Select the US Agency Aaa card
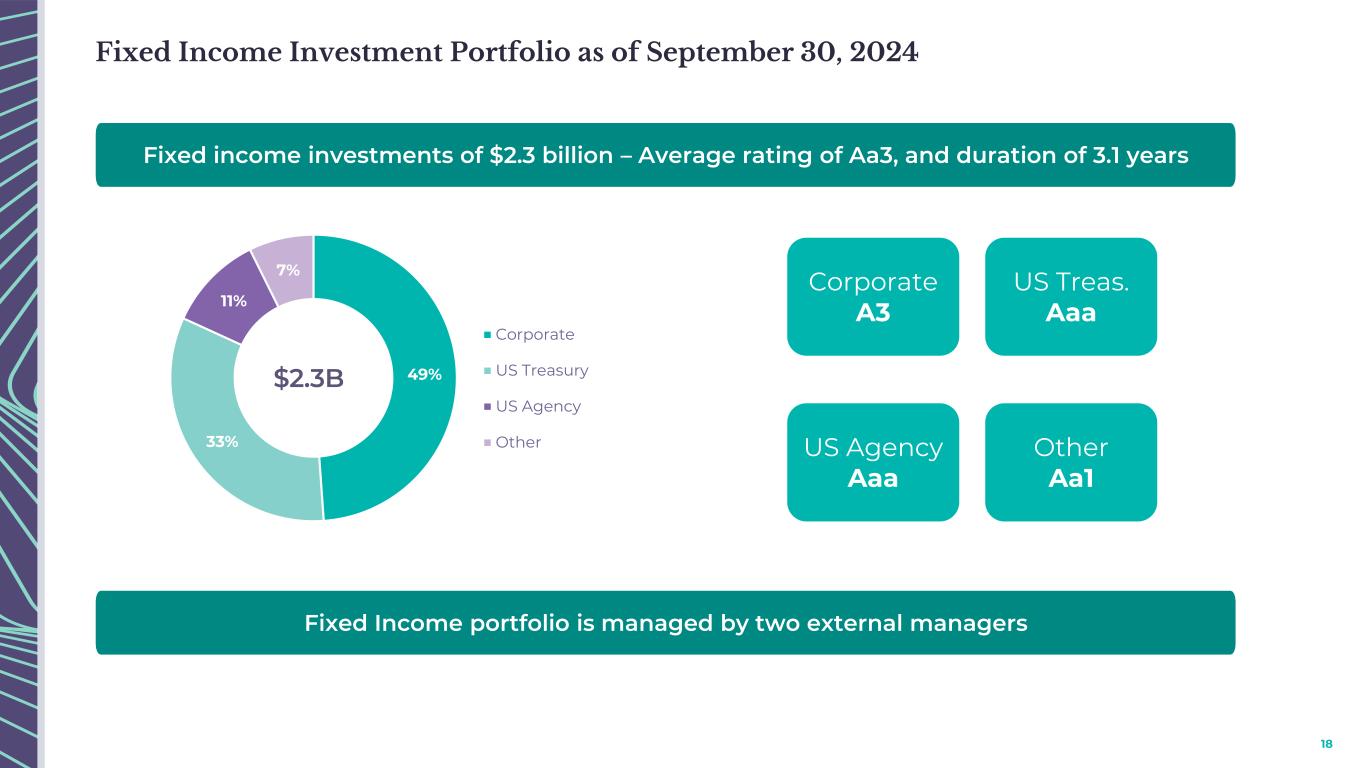The height and width of the screenshot is (768, 1365). [872, 462]
